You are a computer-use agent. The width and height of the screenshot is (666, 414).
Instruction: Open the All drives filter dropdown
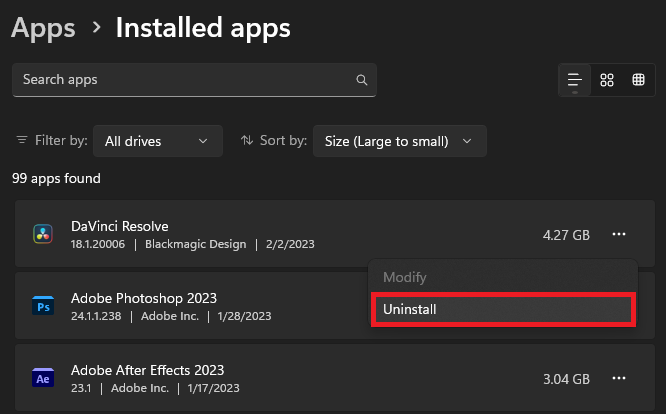pos(157,141)
